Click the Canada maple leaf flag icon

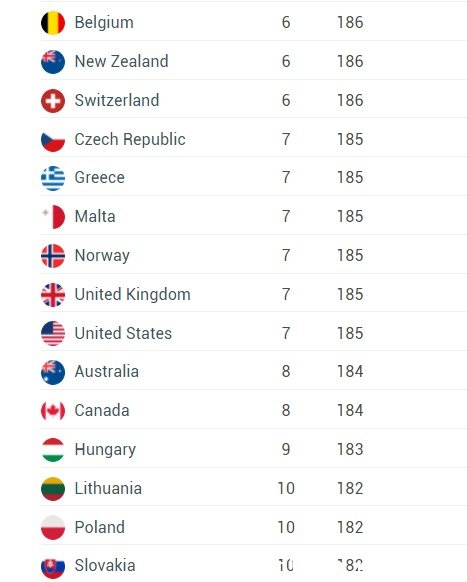(53, 411)
